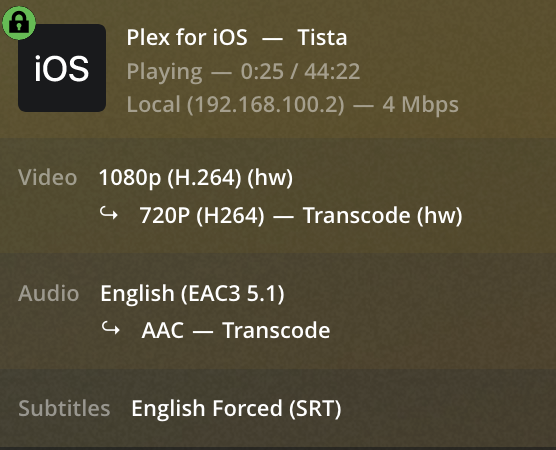556x450 pixels.
Task: Click the 720P (H264) Transcode (hw) line
Action: tap(301, 216)
